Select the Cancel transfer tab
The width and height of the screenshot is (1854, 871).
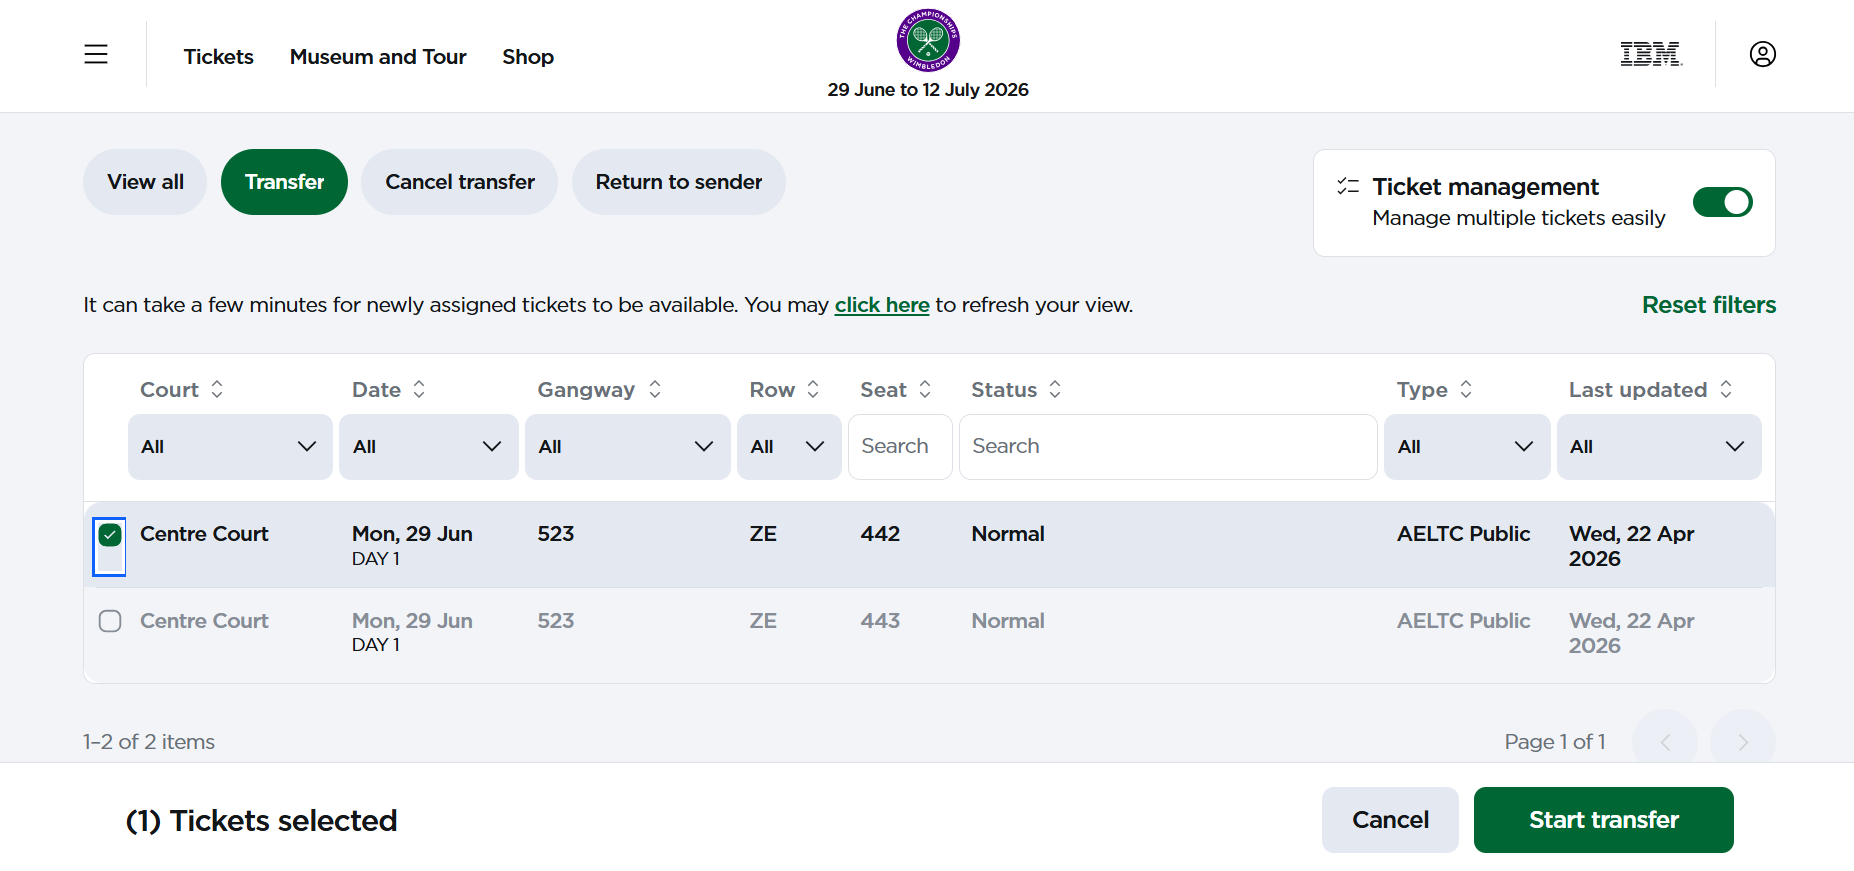(x=460, y=182)
